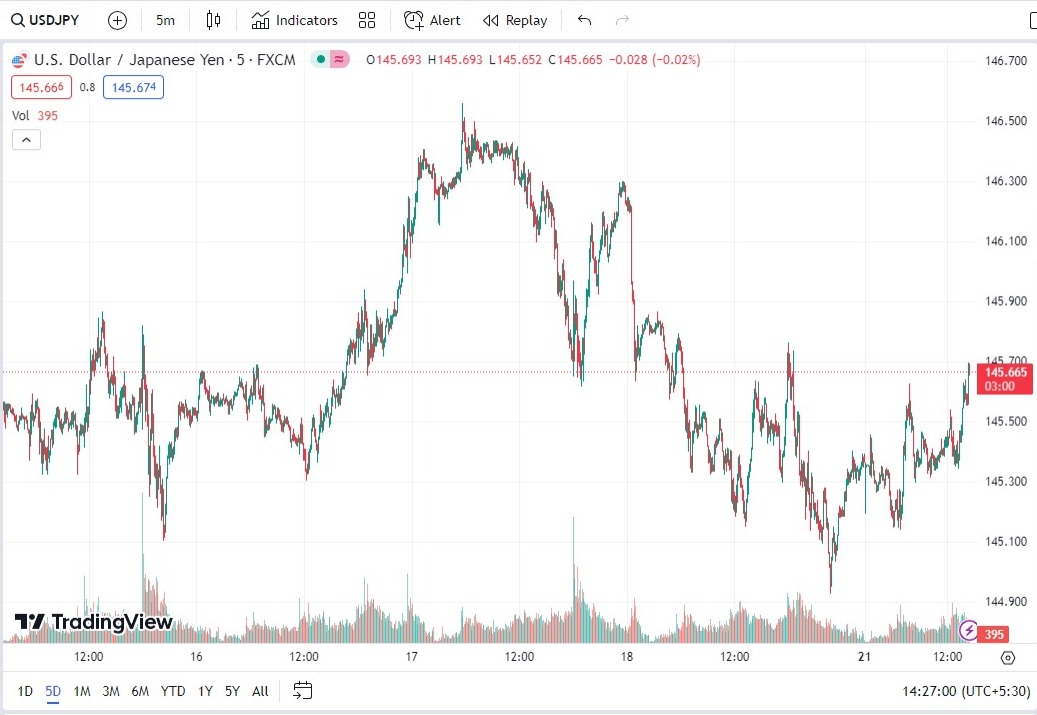Image resolution: width=1037 pixels, height=715 pixels.
Task: Open the Indicators menu
Action: click(294, 20)
